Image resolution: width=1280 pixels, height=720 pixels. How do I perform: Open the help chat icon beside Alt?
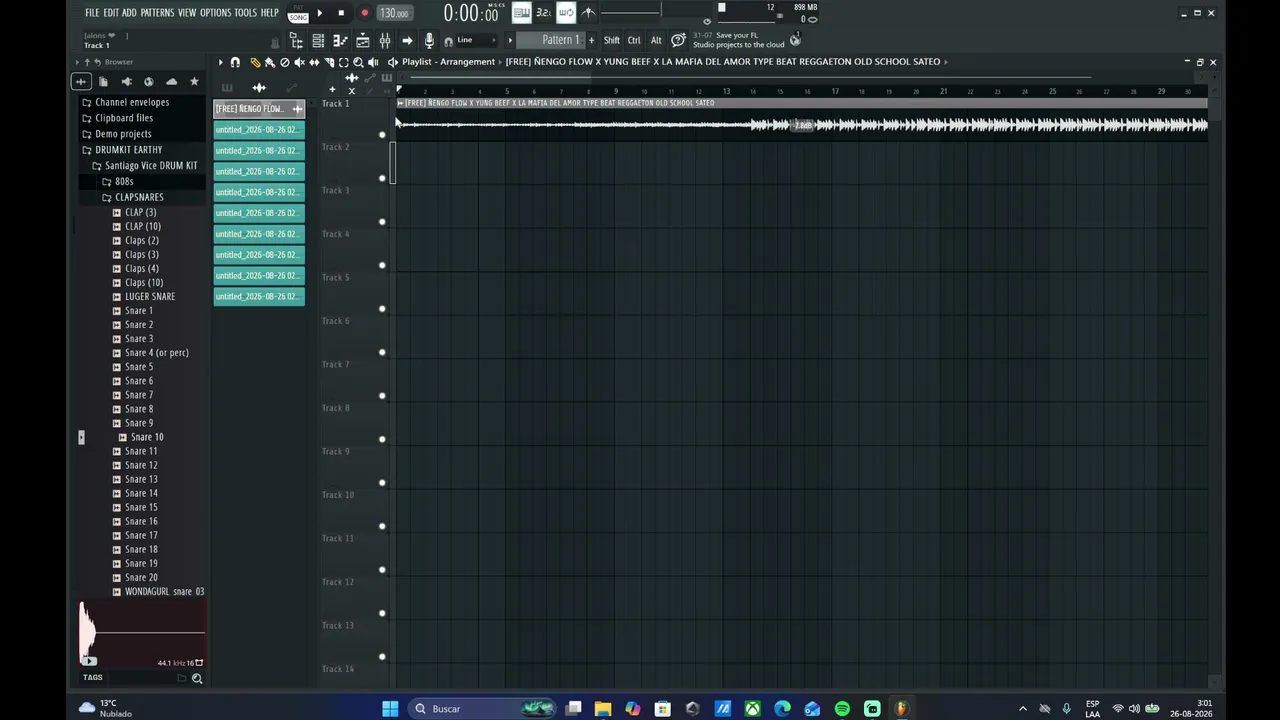click(x=678, y=40)
